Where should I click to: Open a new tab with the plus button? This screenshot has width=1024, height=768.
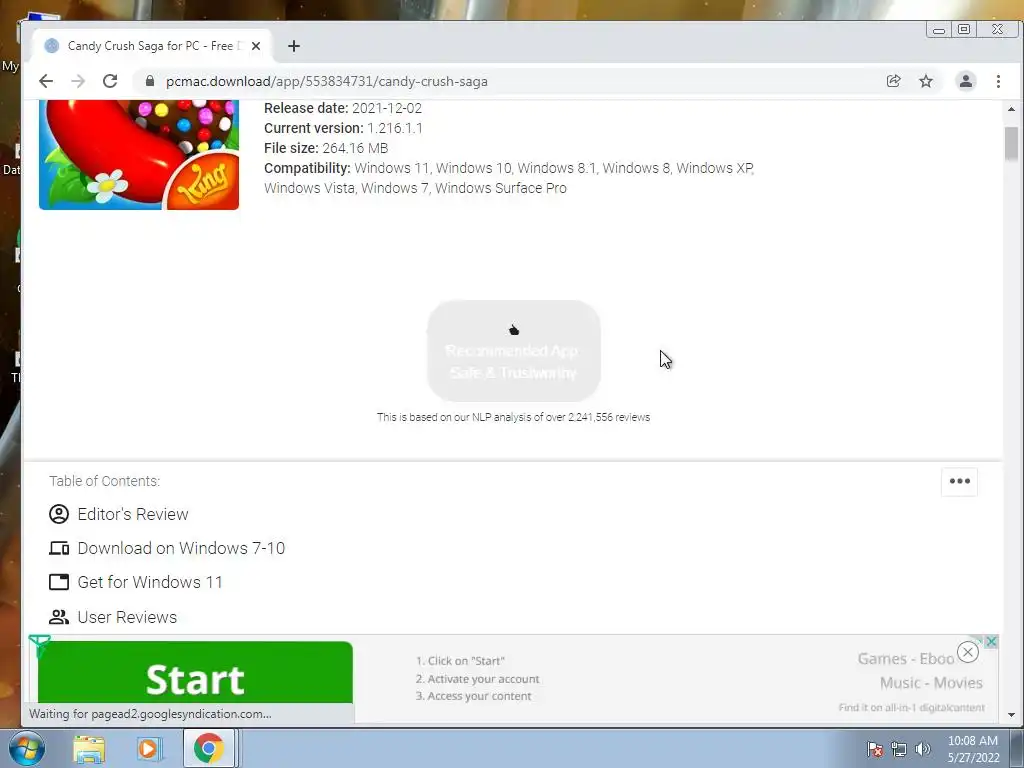click(x=294, y=46)
